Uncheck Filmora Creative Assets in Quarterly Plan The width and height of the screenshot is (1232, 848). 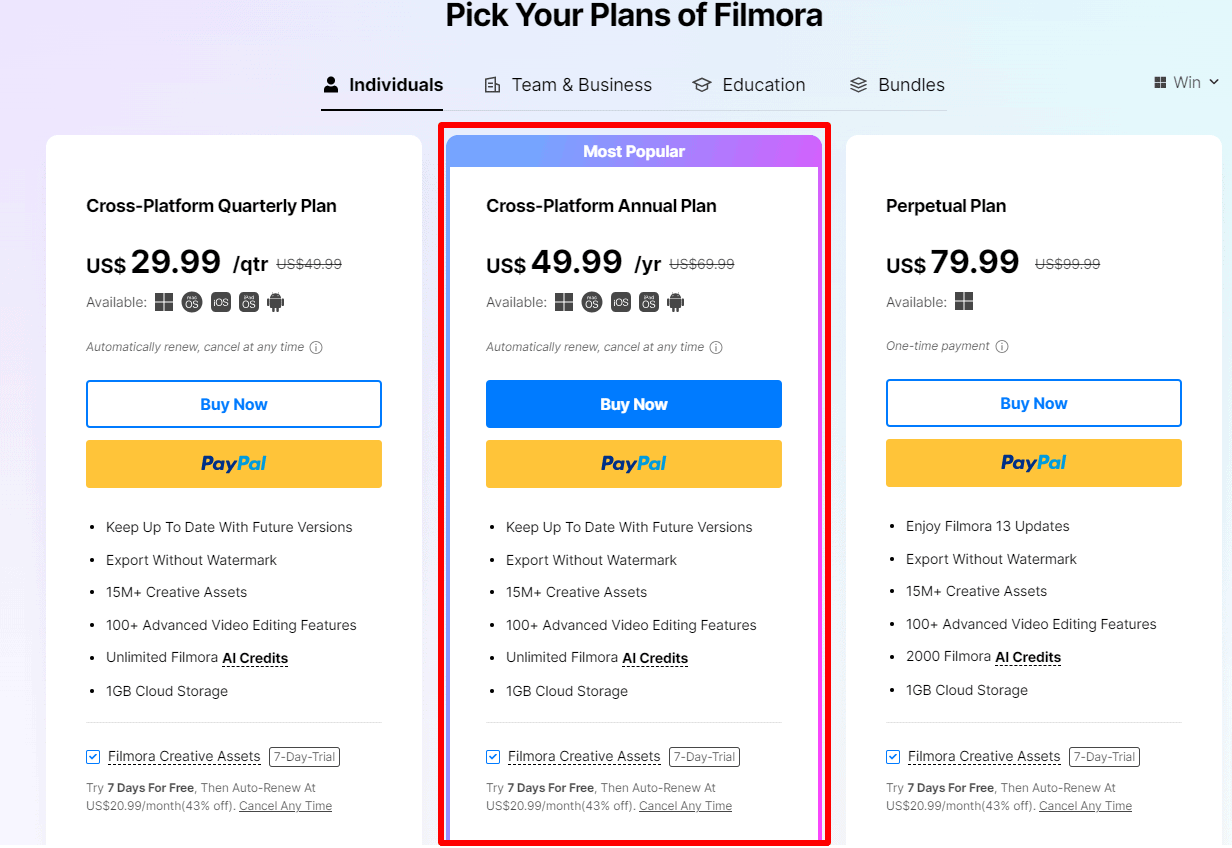pyautogui.click(x=93, y=757)
